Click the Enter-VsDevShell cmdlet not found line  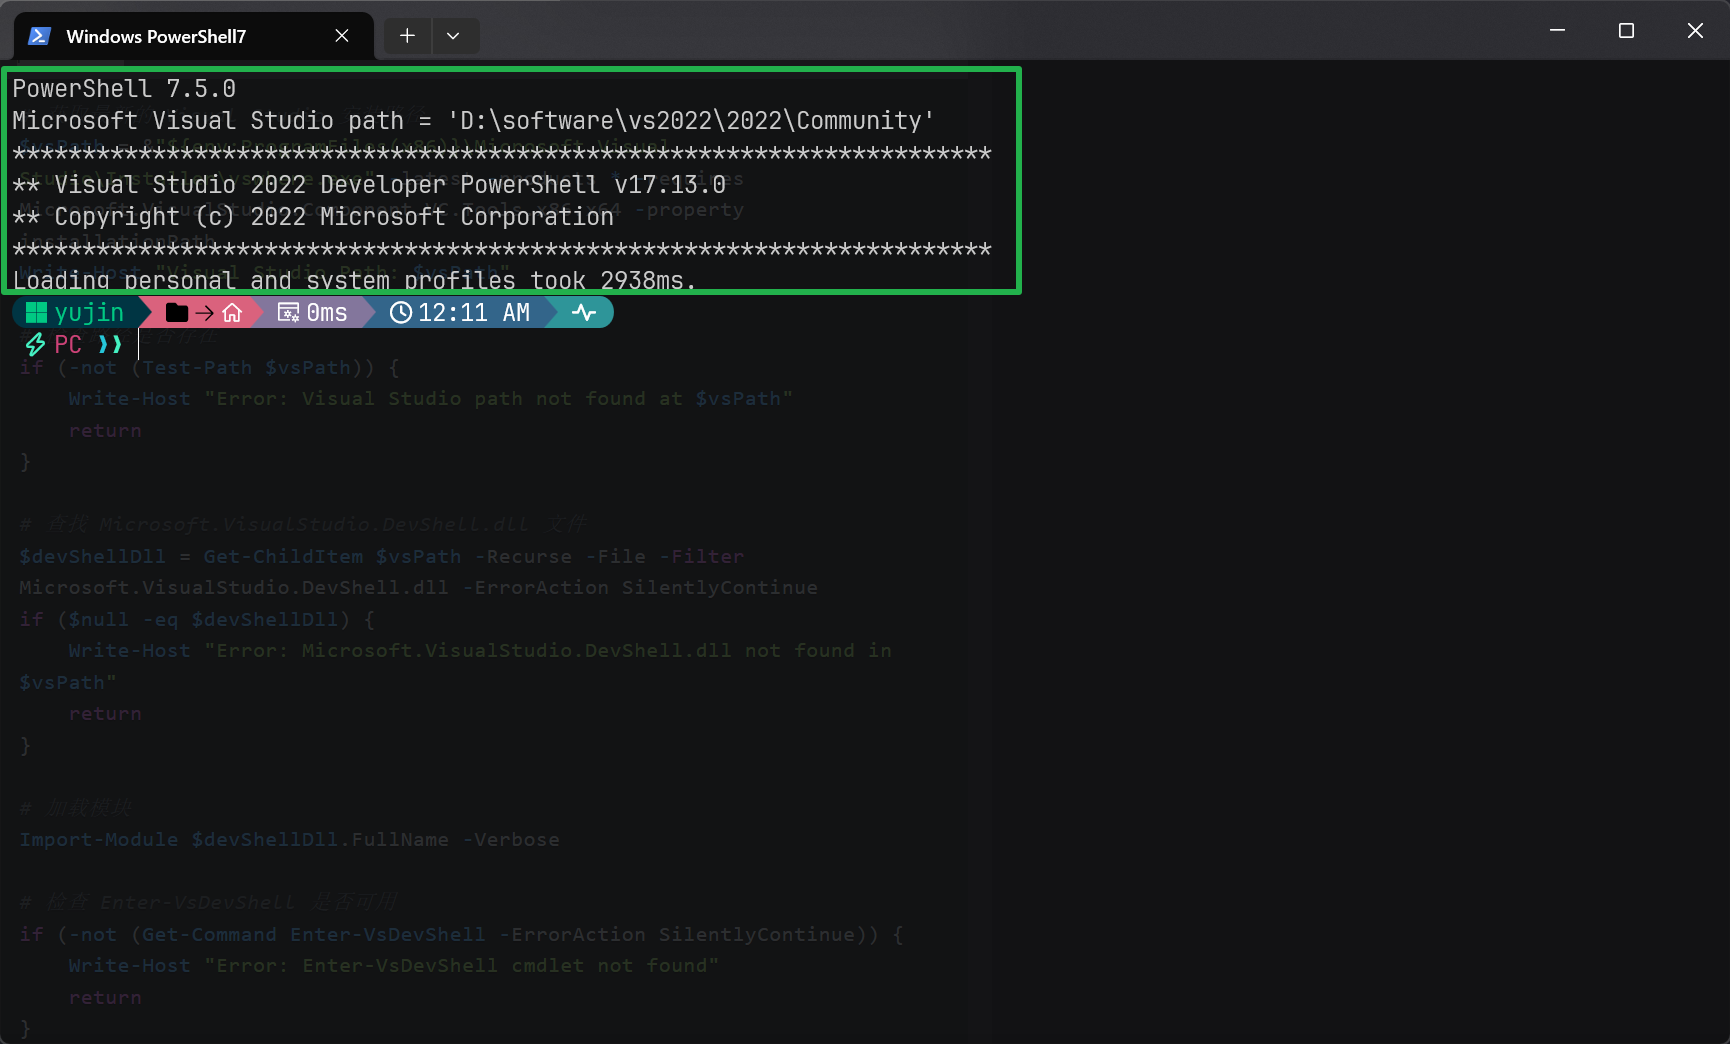[394, 966]
